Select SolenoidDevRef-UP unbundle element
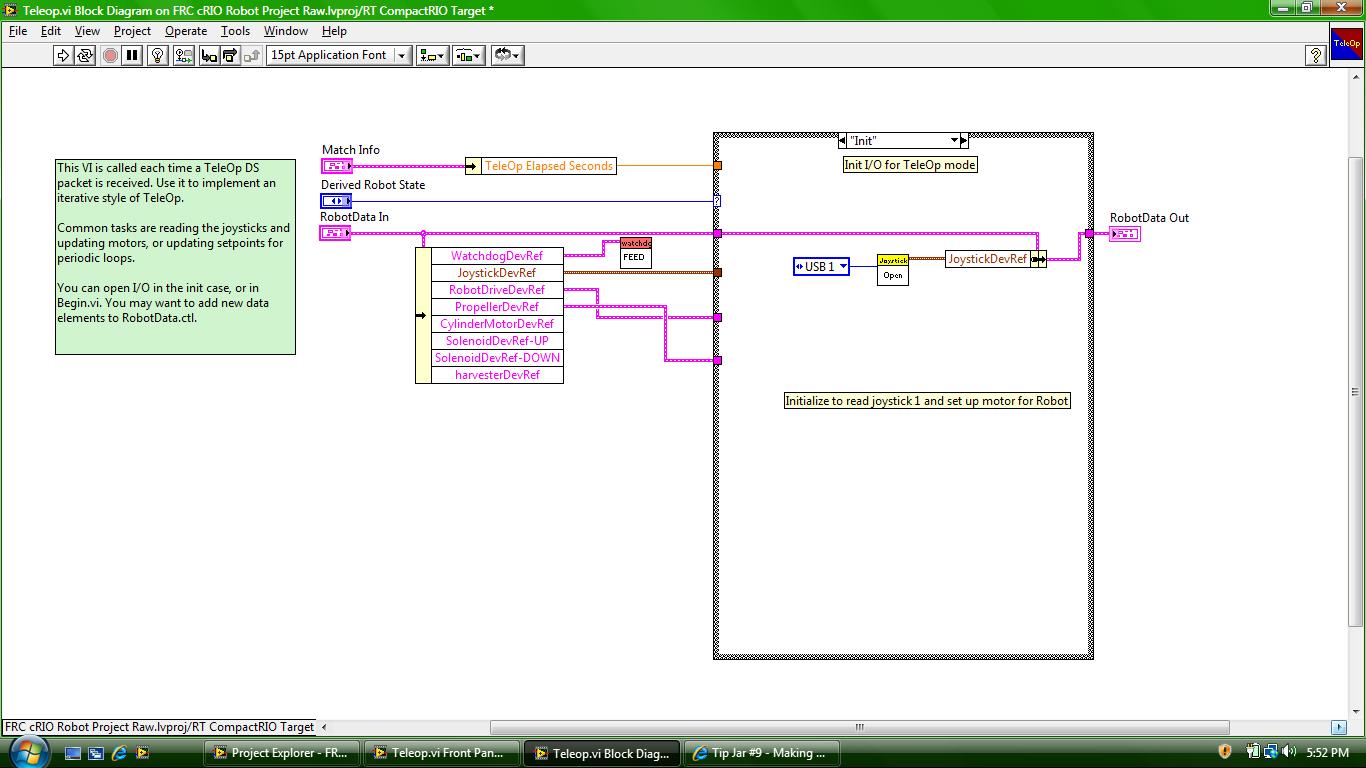The width and height of the screenshot is (1366, 768). coord(497,341)
